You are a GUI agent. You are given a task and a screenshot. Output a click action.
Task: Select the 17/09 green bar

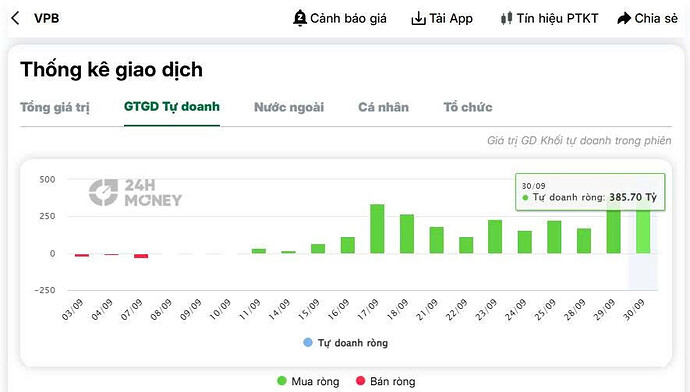click(377, 229)
